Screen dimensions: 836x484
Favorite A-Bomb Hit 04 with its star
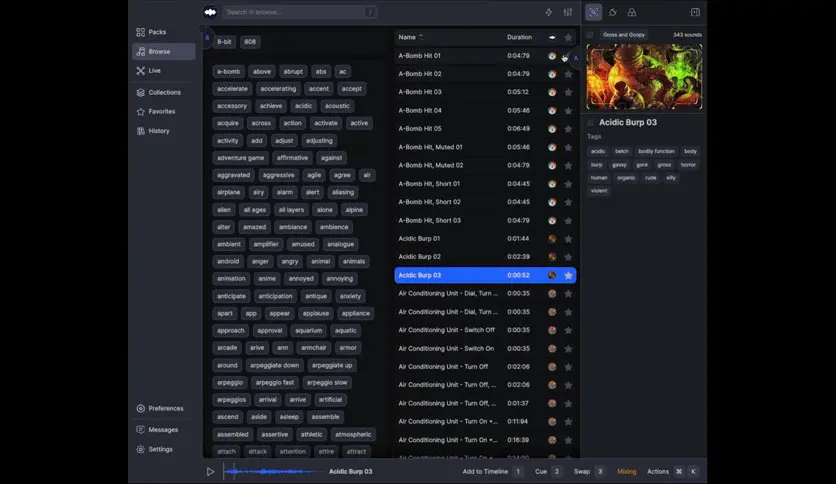[568, 111]
